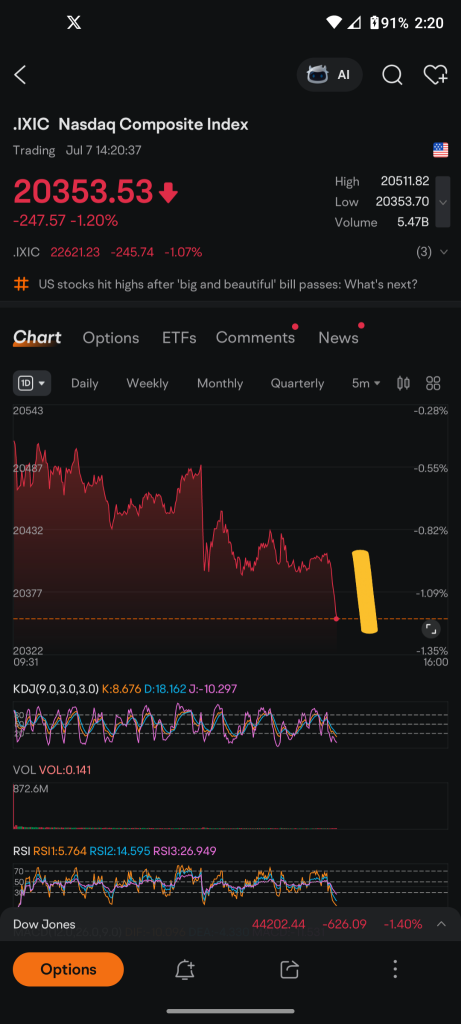This screenshot has height=1024, width=461.
Task: Open the 'big and beautiful' bill headline
Action: coord(228,285)
